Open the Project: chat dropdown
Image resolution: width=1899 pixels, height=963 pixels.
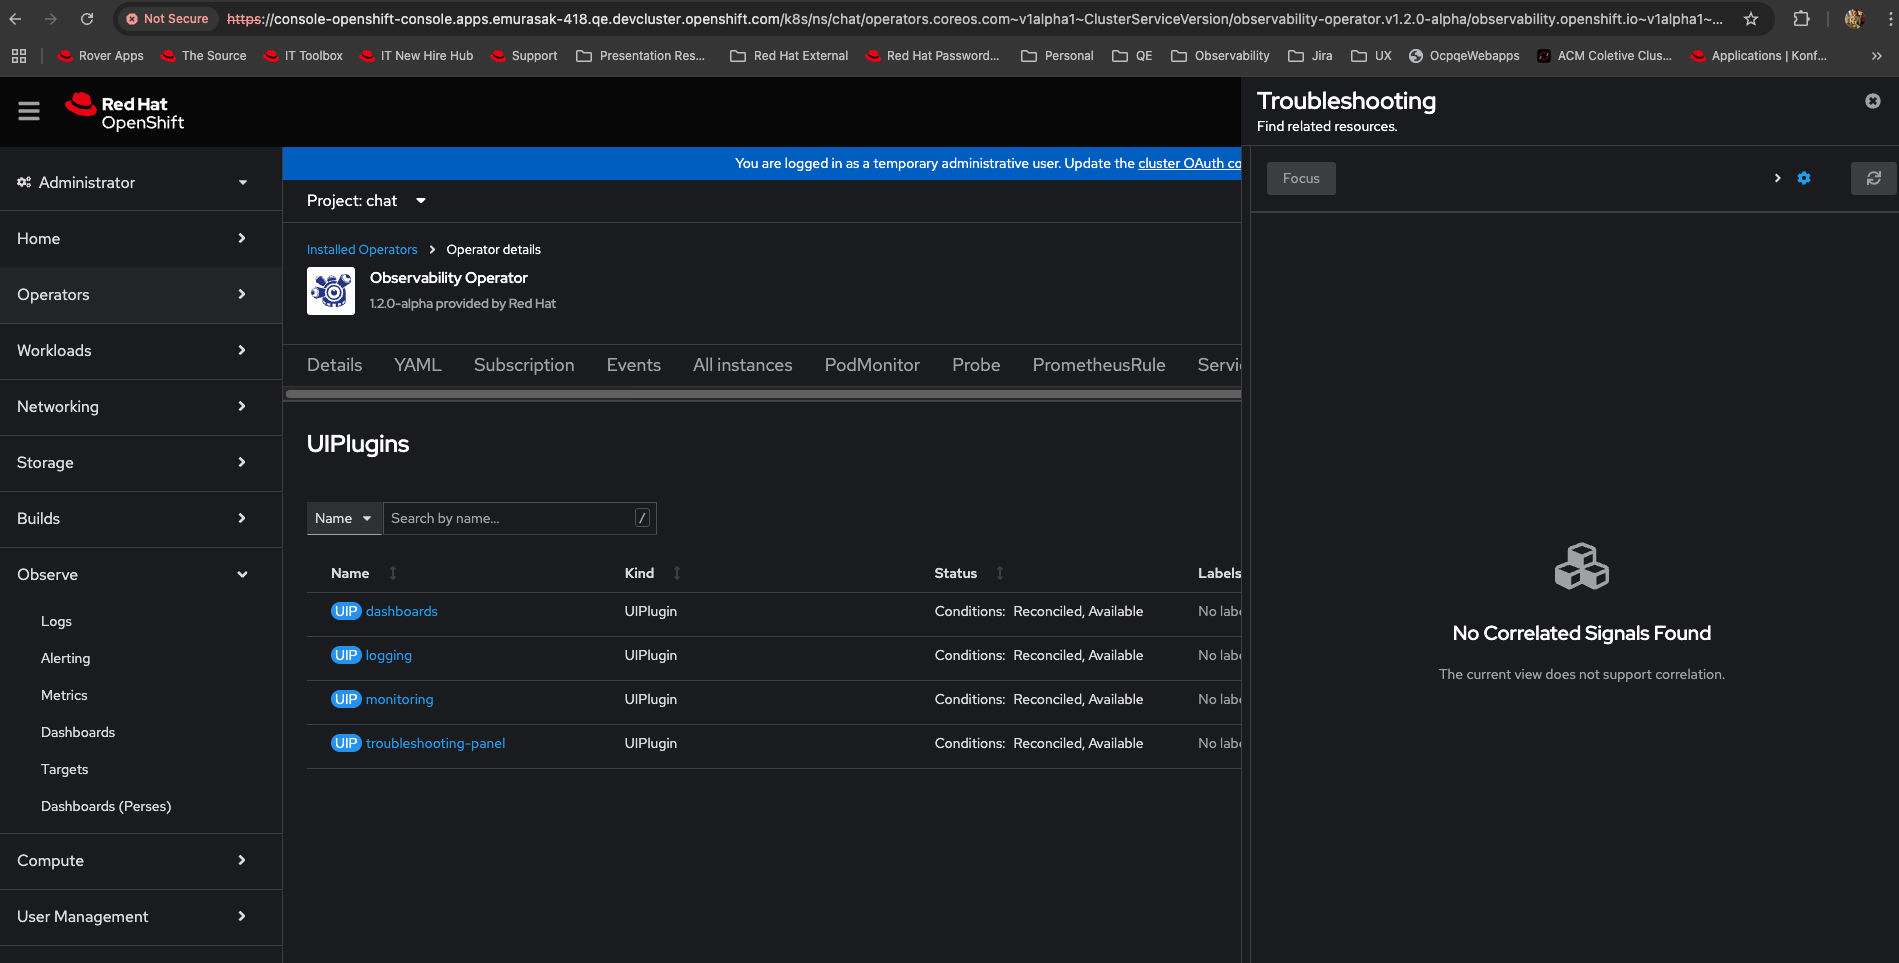366,201
